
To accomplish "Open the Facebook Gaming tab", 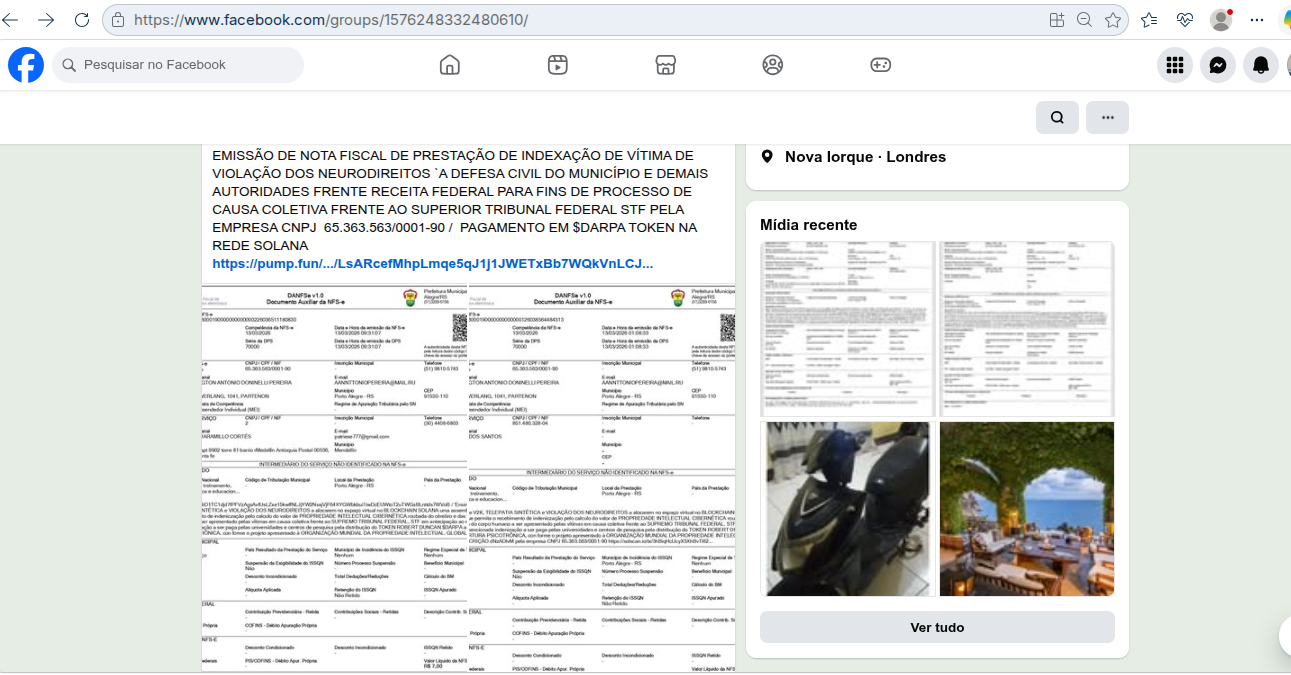I will (880, 65).
